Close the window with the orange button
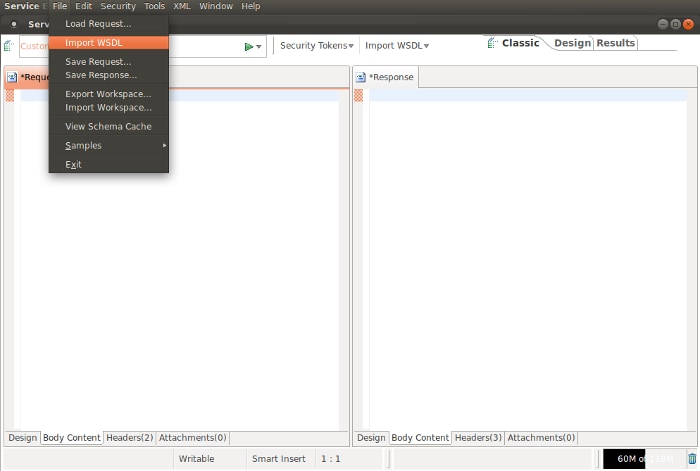 (x=688, y=24)
